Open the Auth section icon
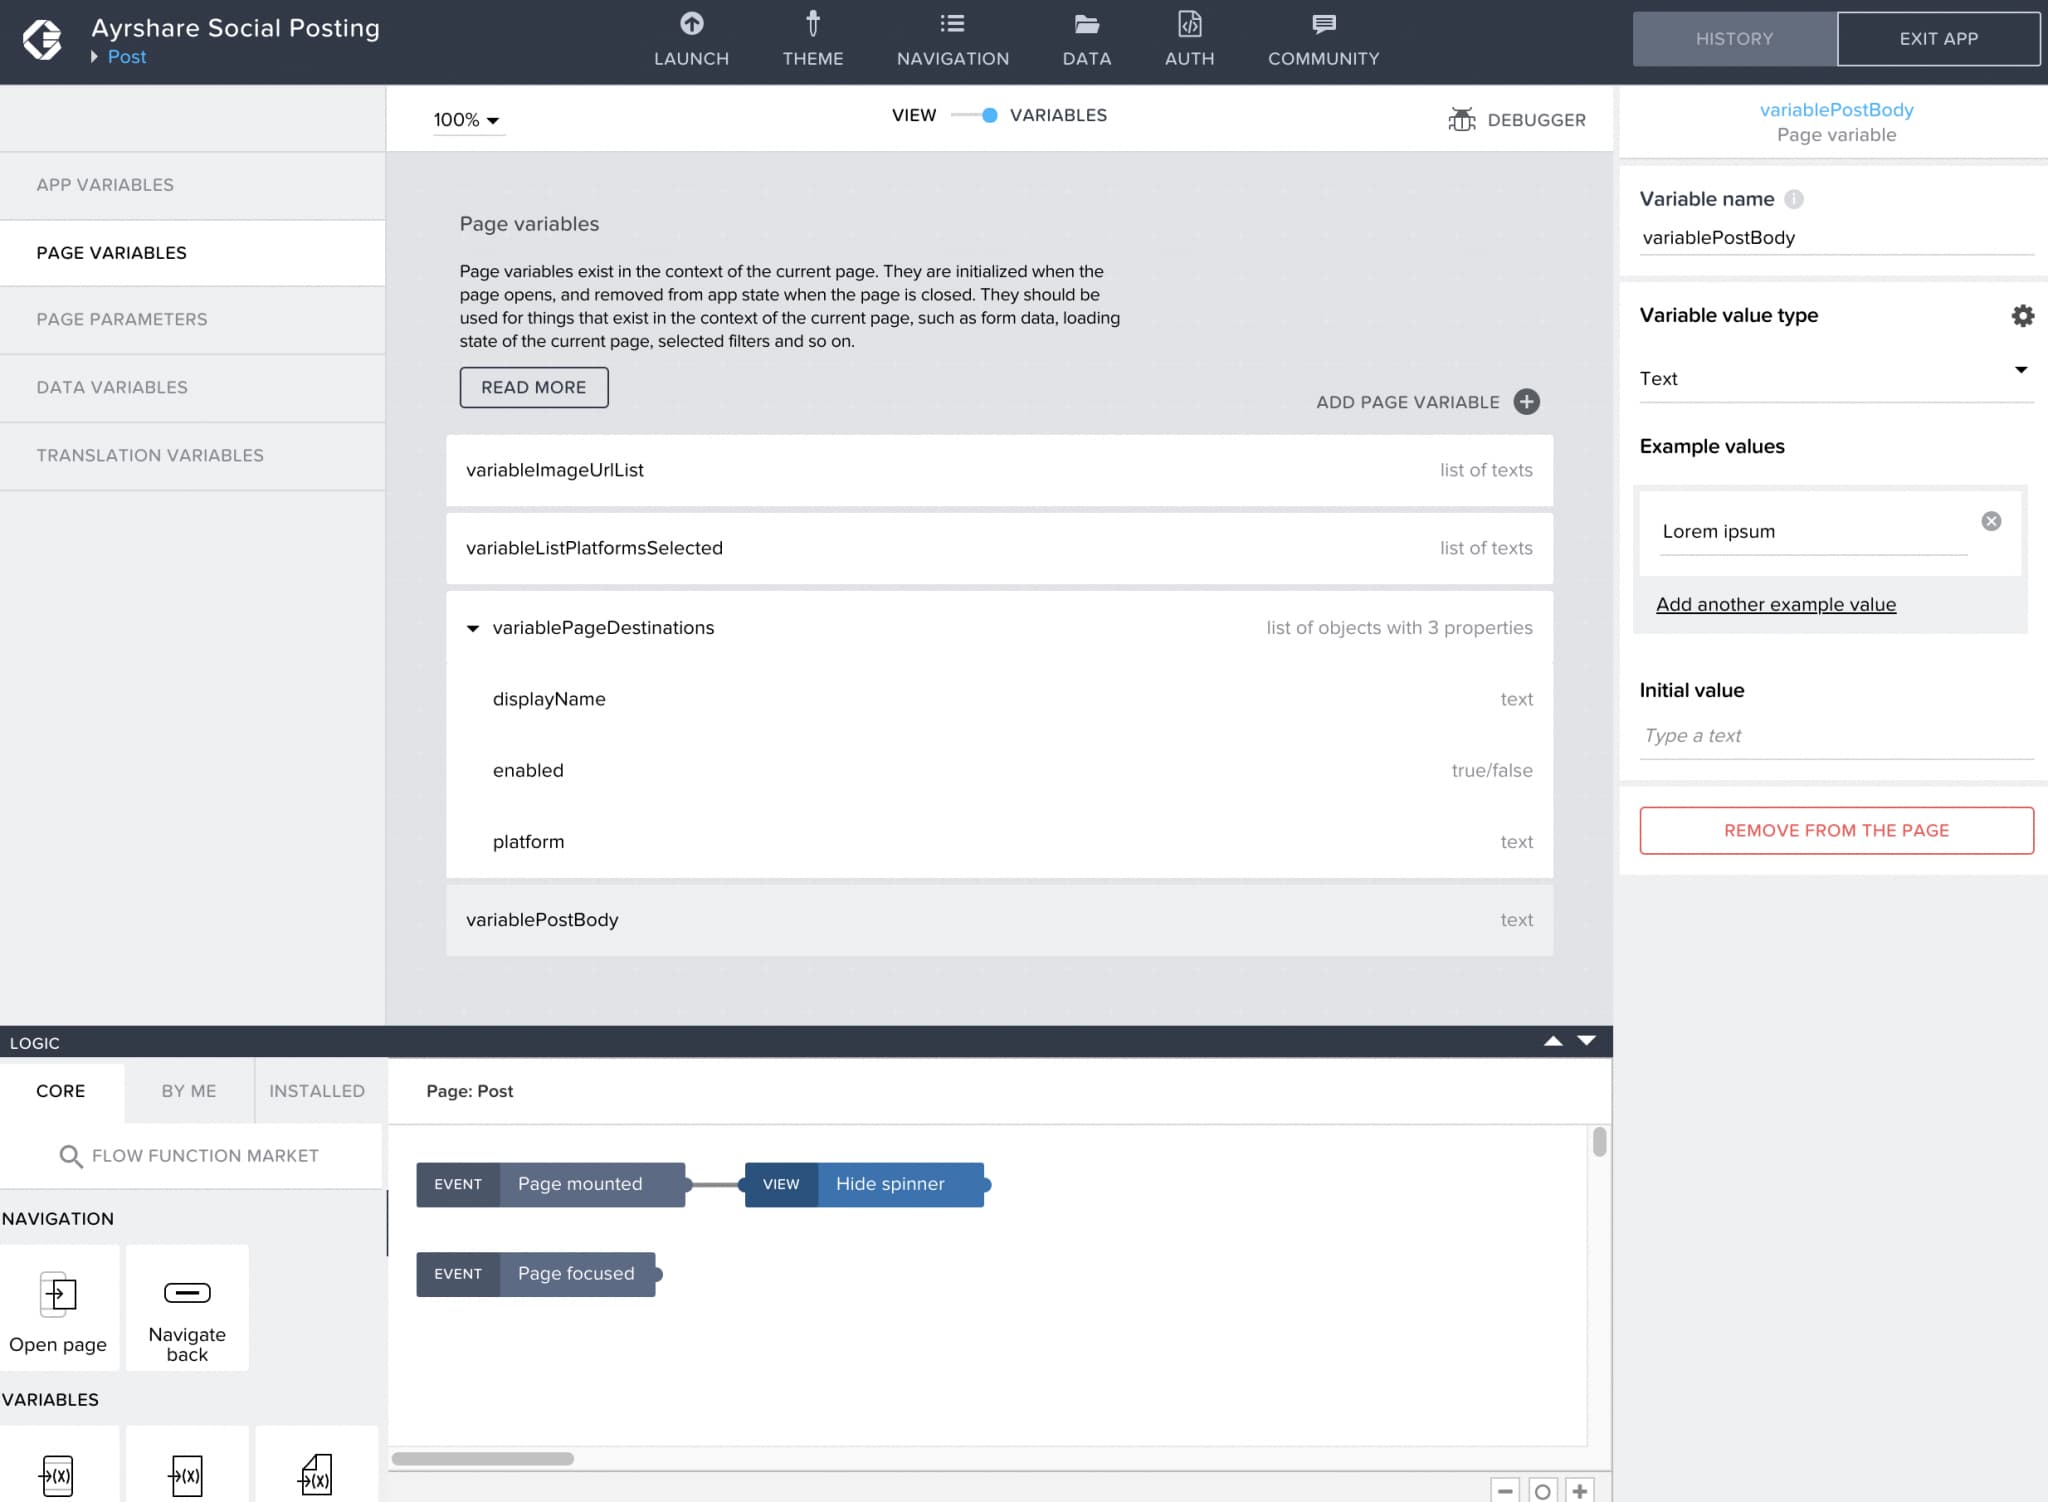The height and width of the screenshot is (1502, 2048). tap(1188, 40)
